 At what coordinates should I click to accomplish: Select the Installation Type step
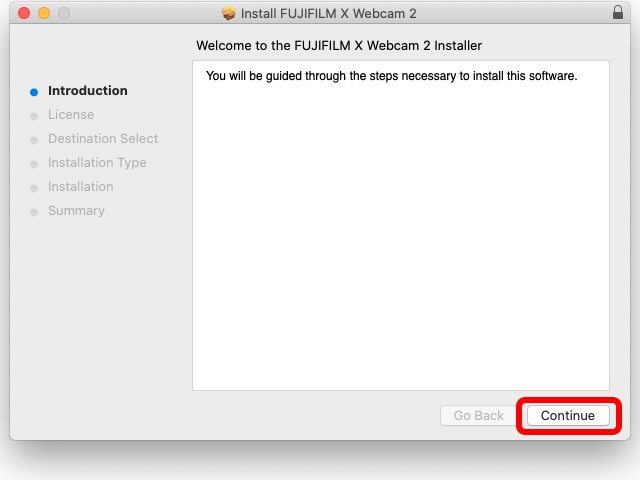click(97, 163)
